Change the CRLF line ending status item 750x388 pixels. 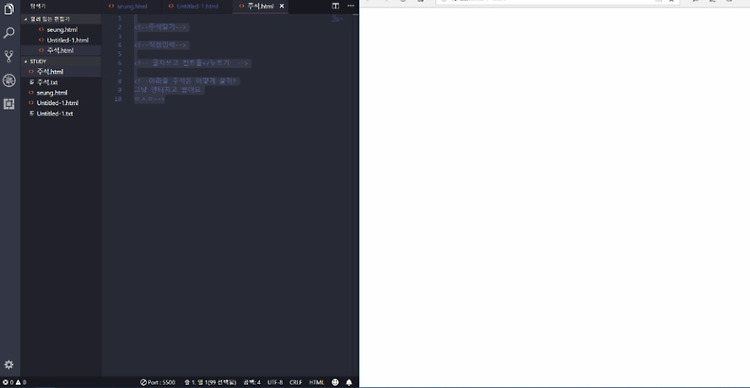(x=295, y=383)
